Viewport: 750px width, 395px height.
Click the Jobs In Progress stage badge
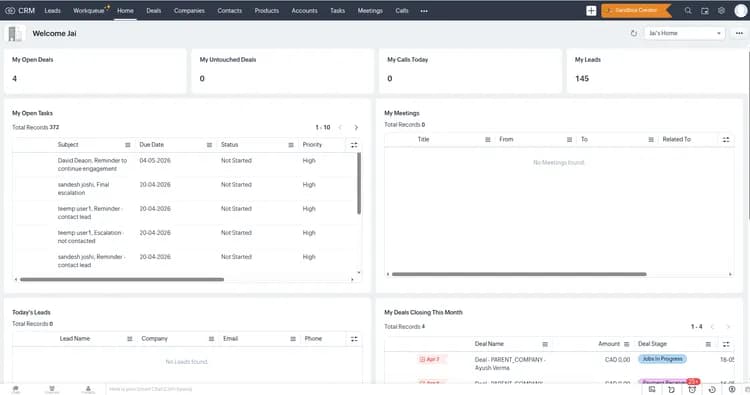(x=662, y=359)
